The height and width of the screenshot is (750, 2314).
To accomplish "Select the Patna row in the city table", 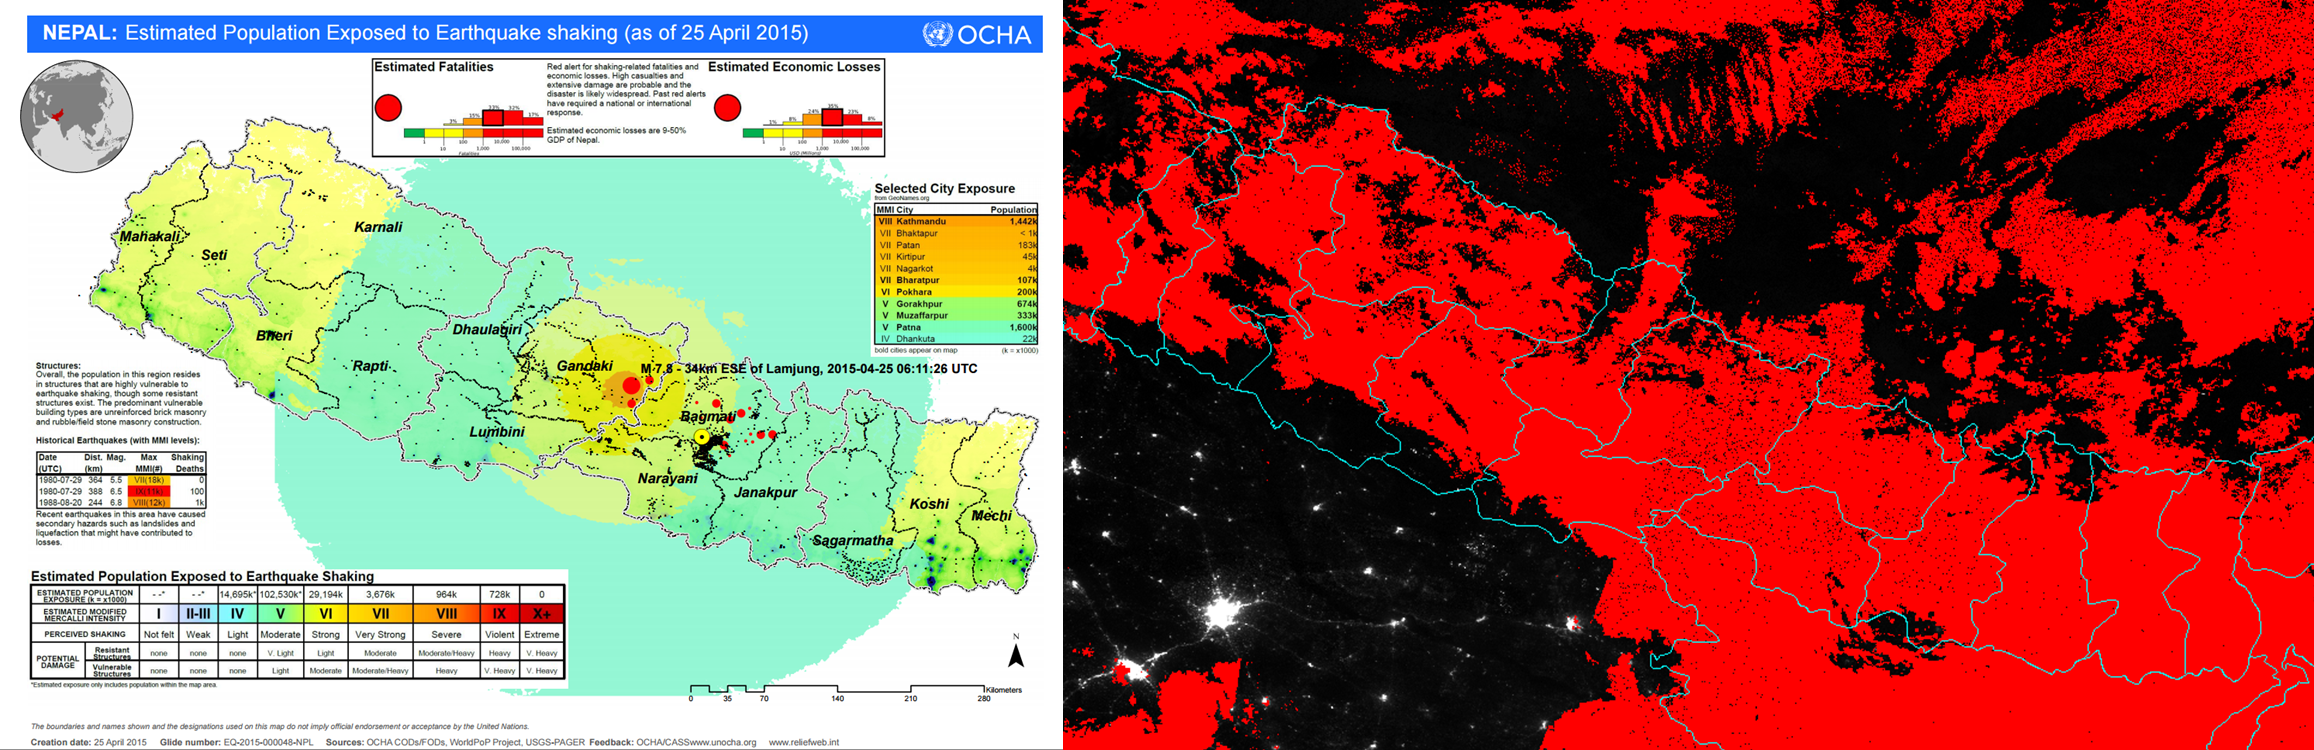I will 957,327.
